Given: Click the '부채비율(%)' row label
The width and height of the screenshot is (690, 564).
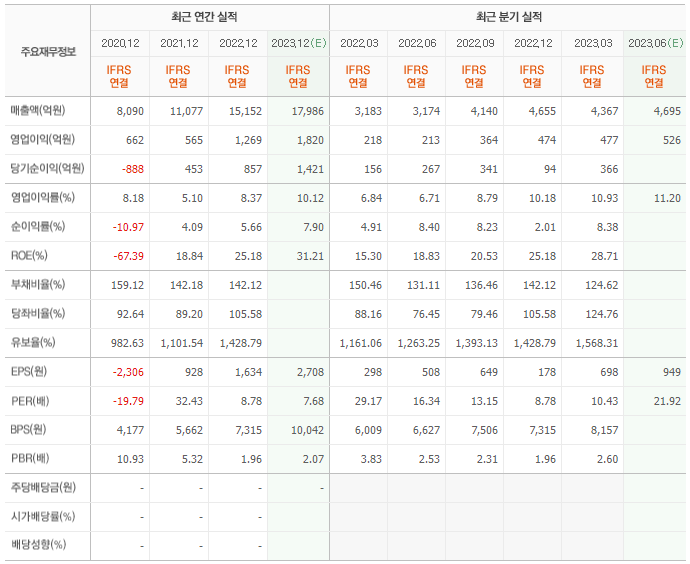Looking at the screenshot, I should (x=38, y=285).
